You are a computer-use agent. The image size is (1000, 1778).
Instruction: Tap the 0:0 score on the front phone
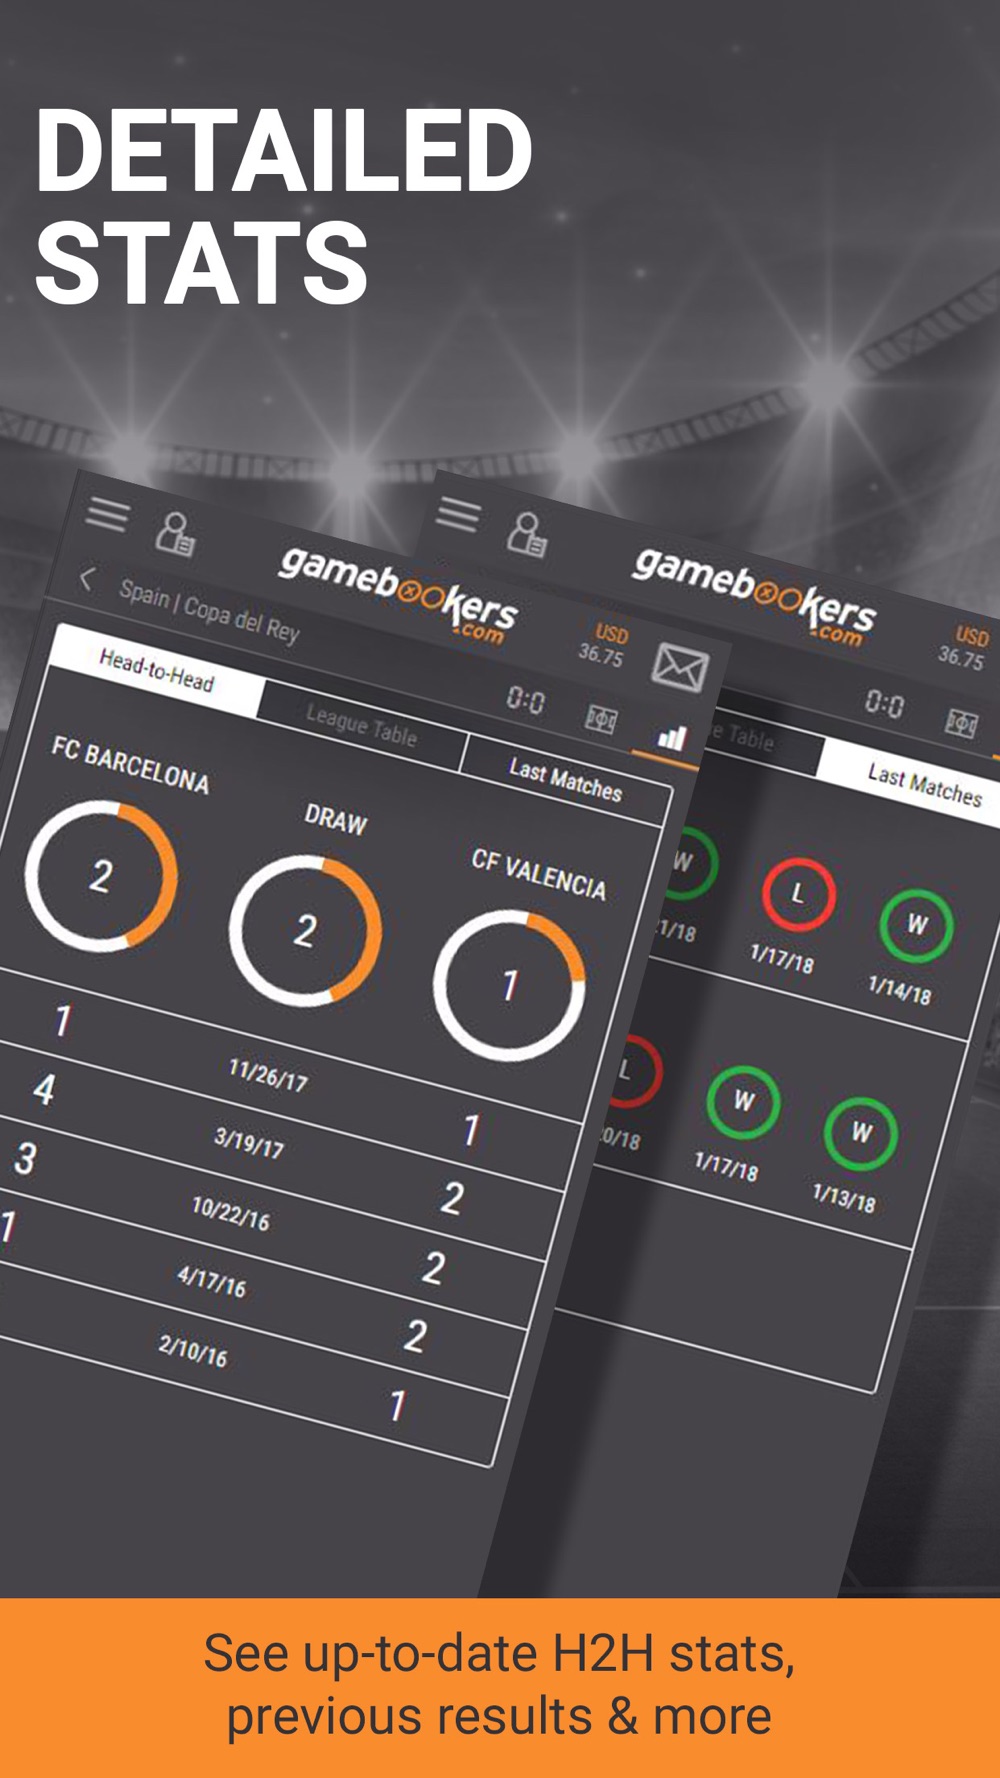pos(526,699)
